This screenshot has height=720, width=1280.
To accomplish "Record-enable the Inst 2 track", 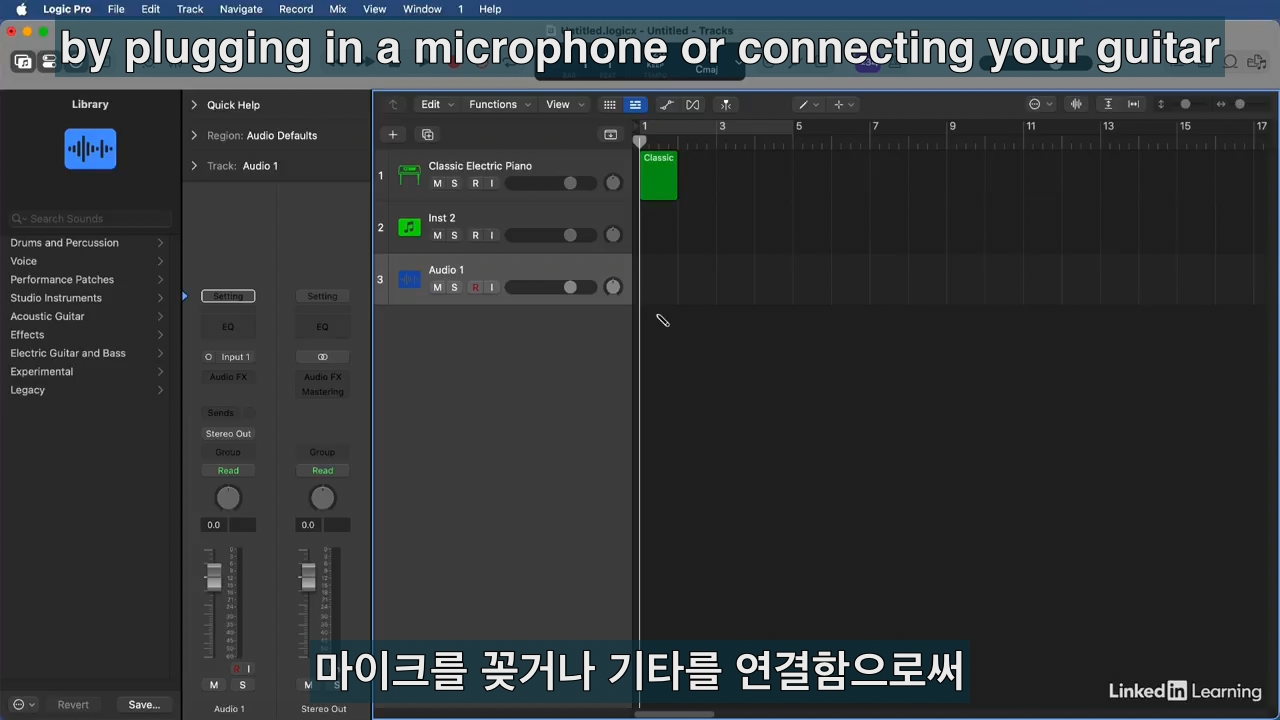I will (475, 236).
